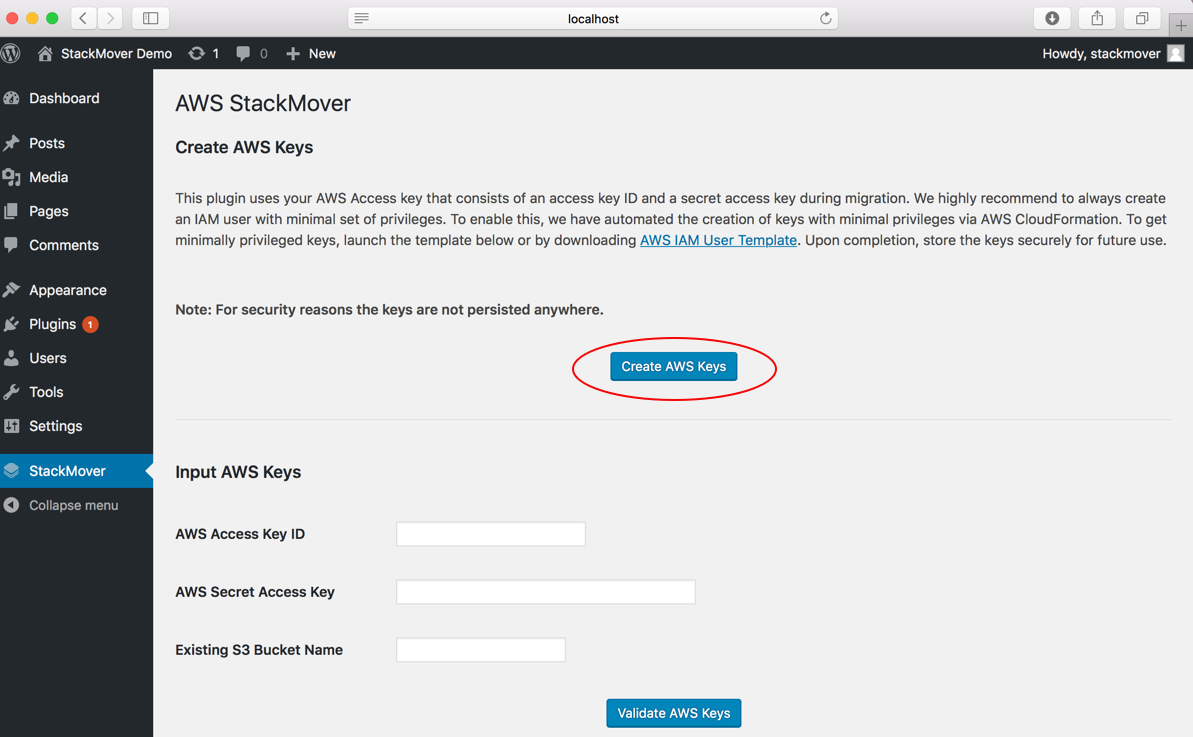Open the comments bubble icon in admin bar
Image resolution: width=1193 pixels, height=737 pixels.
point(252,53)
